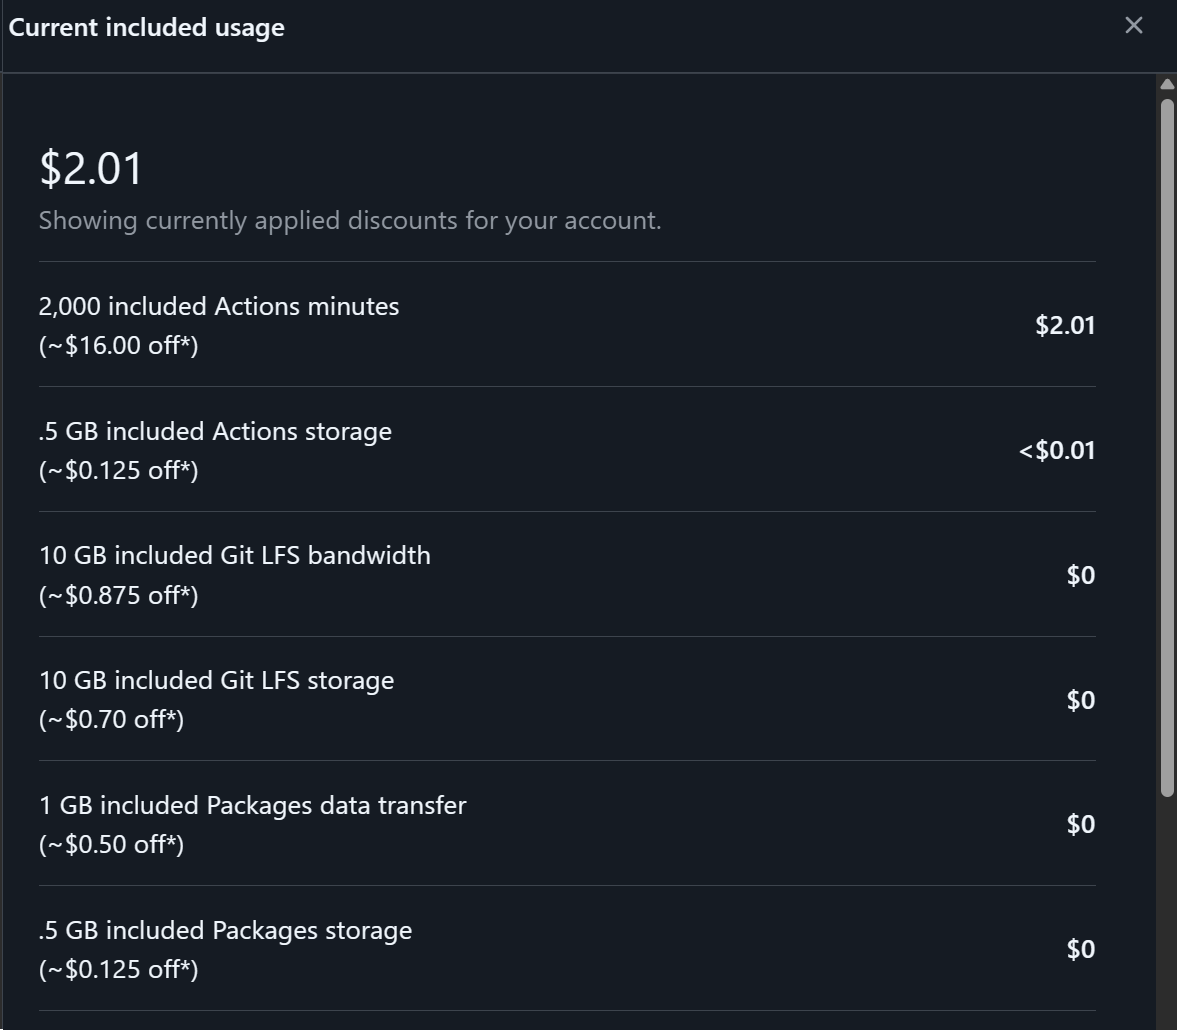Click the $0 Packages storage amount

[x=1081, y=949]
